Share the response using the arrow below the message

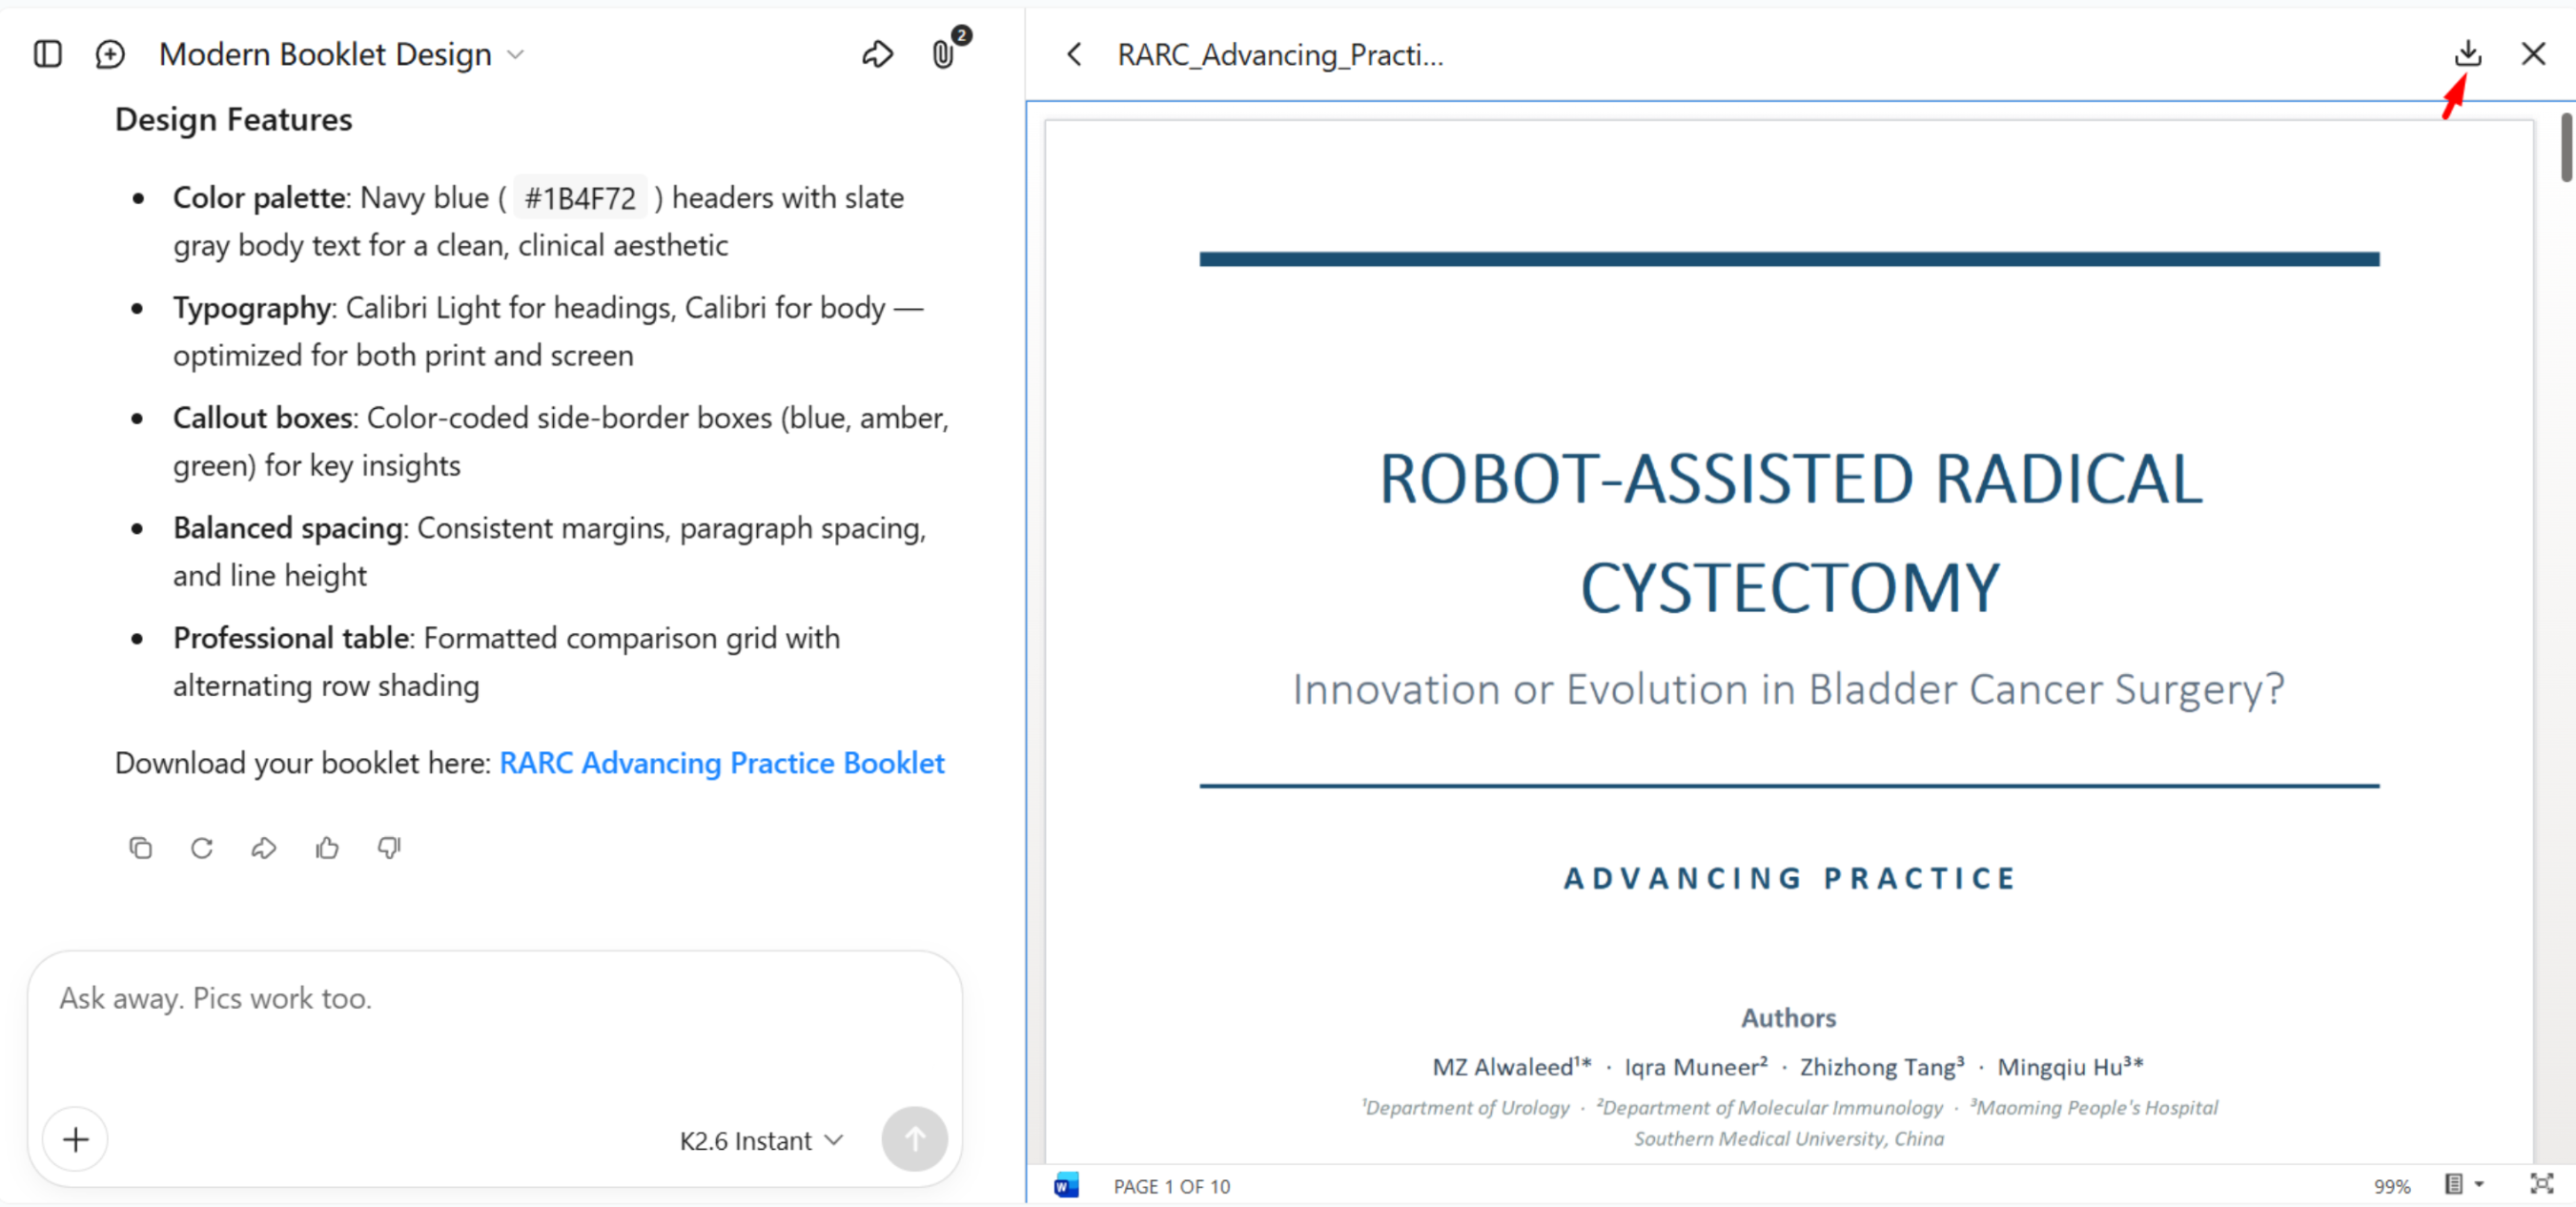[264, 848]
